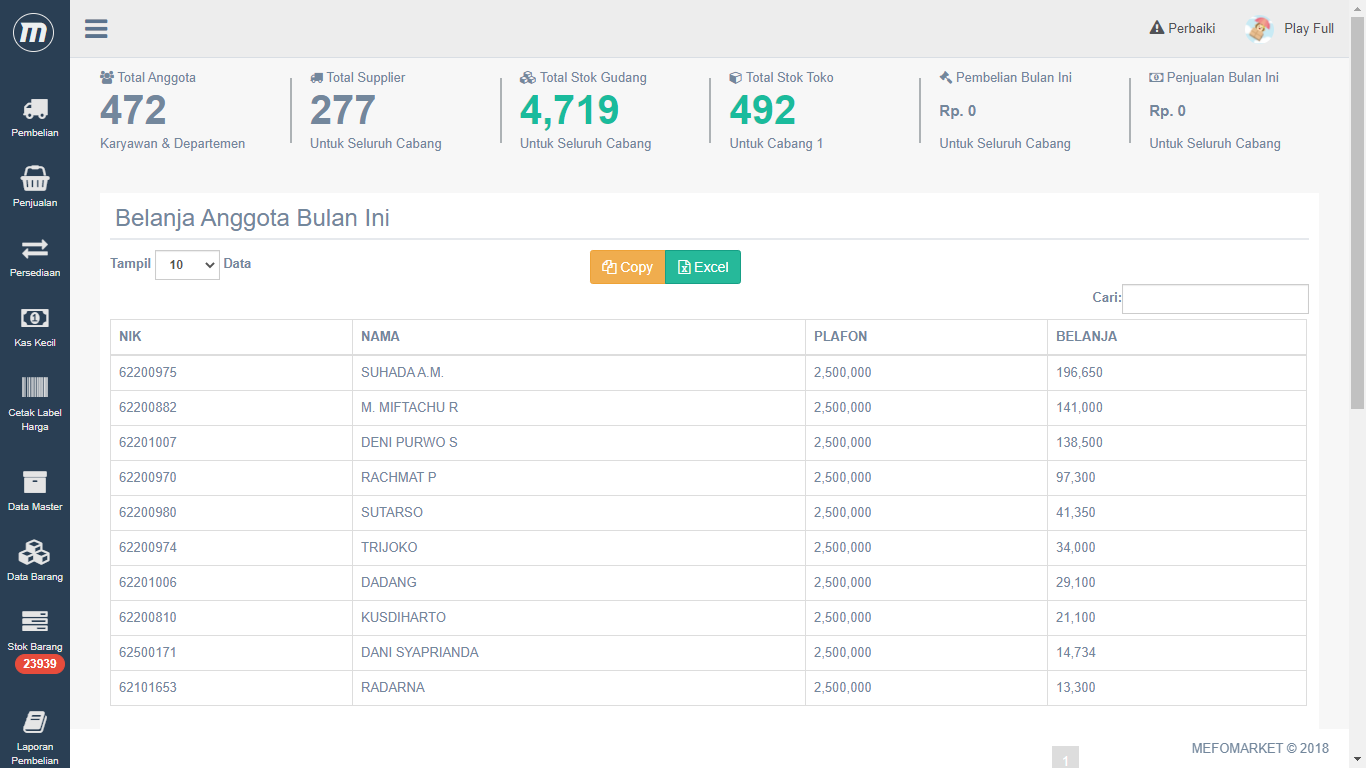Select Pembelian menu label
1366x768 pixels.
pyautogui.click(x=35, y=133)
